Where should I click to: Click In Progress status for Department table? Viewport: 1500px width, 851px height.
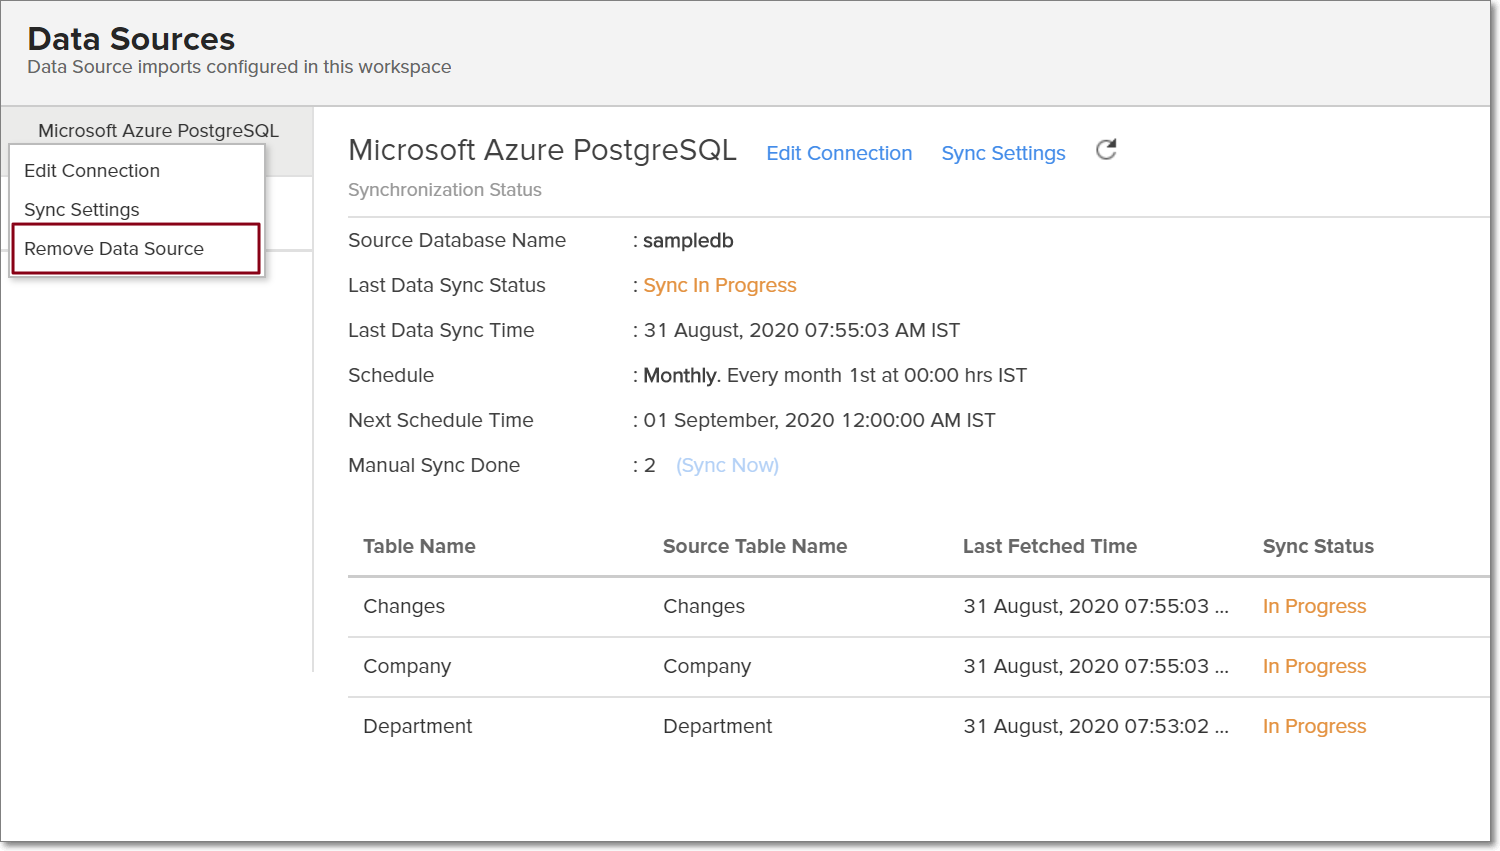pos(1314,726)
